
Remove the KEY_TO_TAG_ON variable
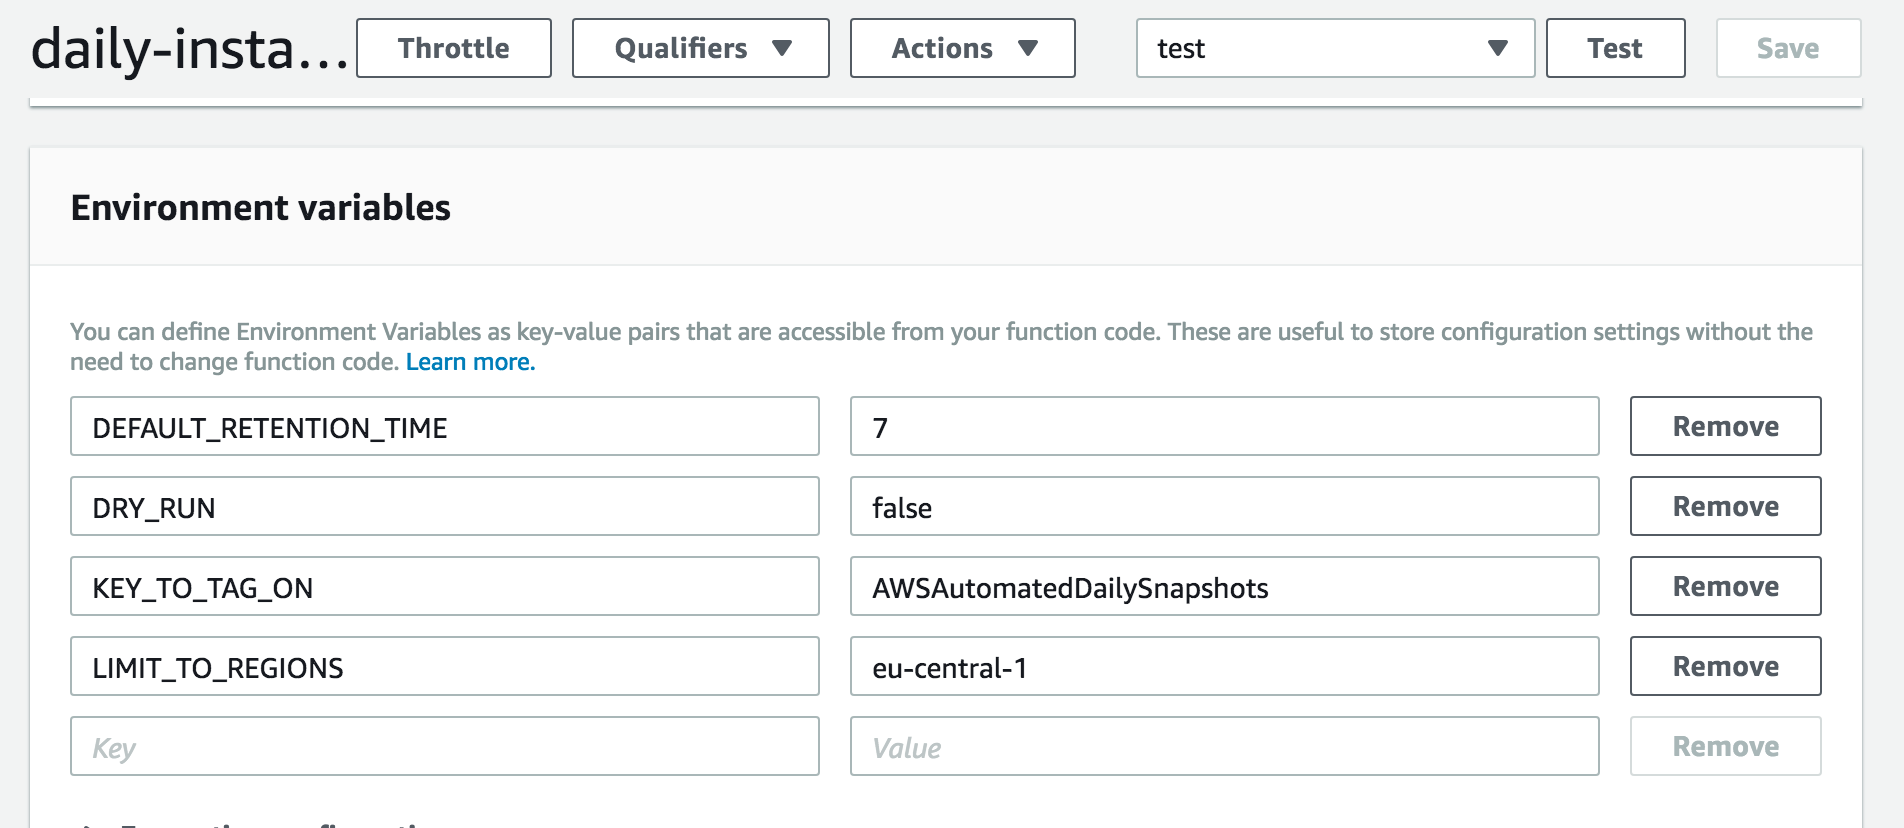[1725, 587]
